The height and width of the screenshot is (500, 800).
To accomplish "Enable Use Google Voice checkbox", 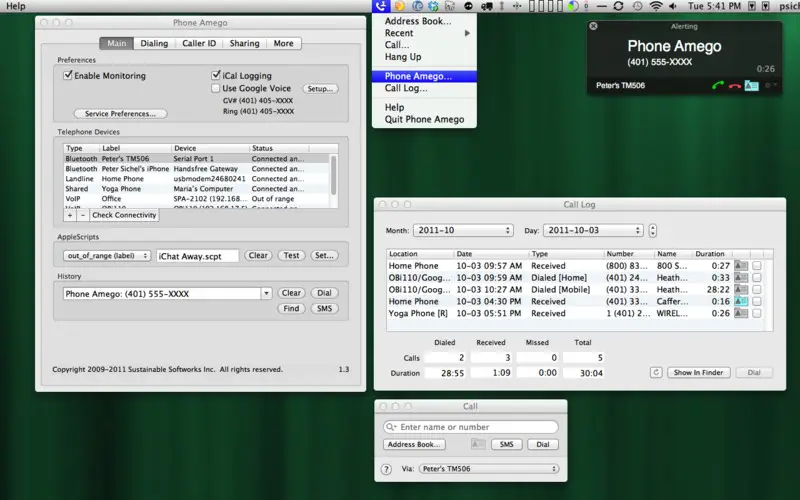I will click(216, 88).
